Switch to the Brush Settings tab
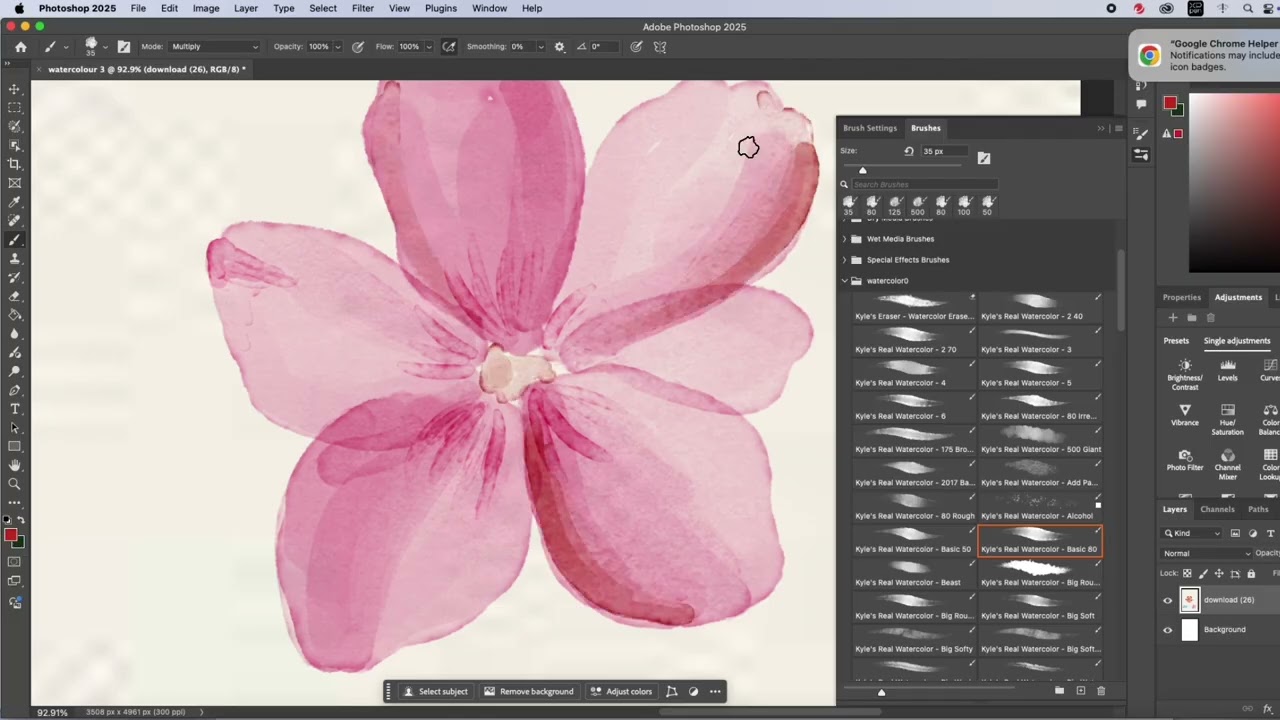 tap(870, 128)
